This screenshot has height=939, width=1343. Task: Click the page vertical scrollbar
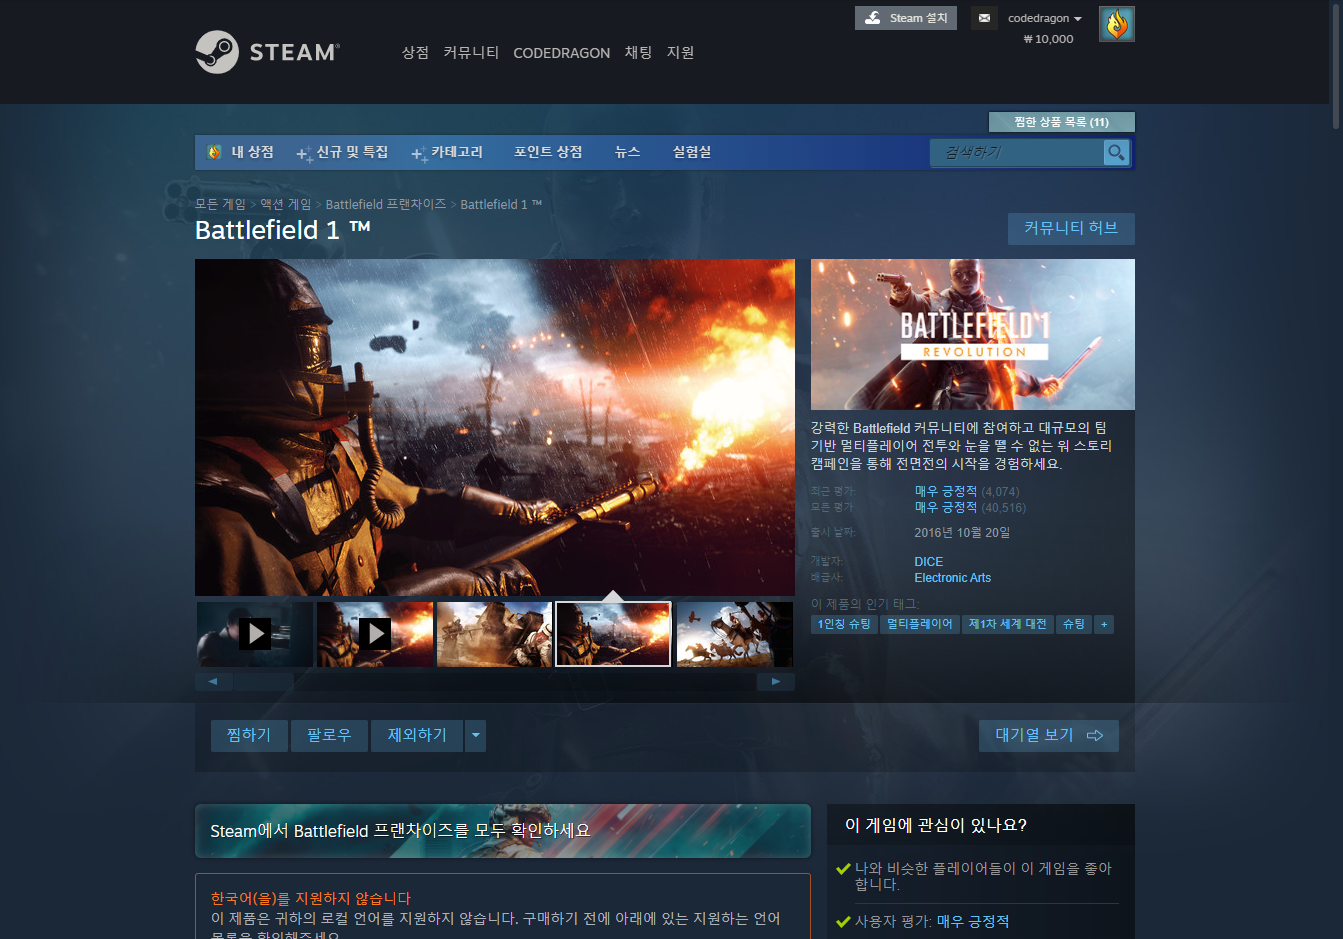coord(1336,65)
